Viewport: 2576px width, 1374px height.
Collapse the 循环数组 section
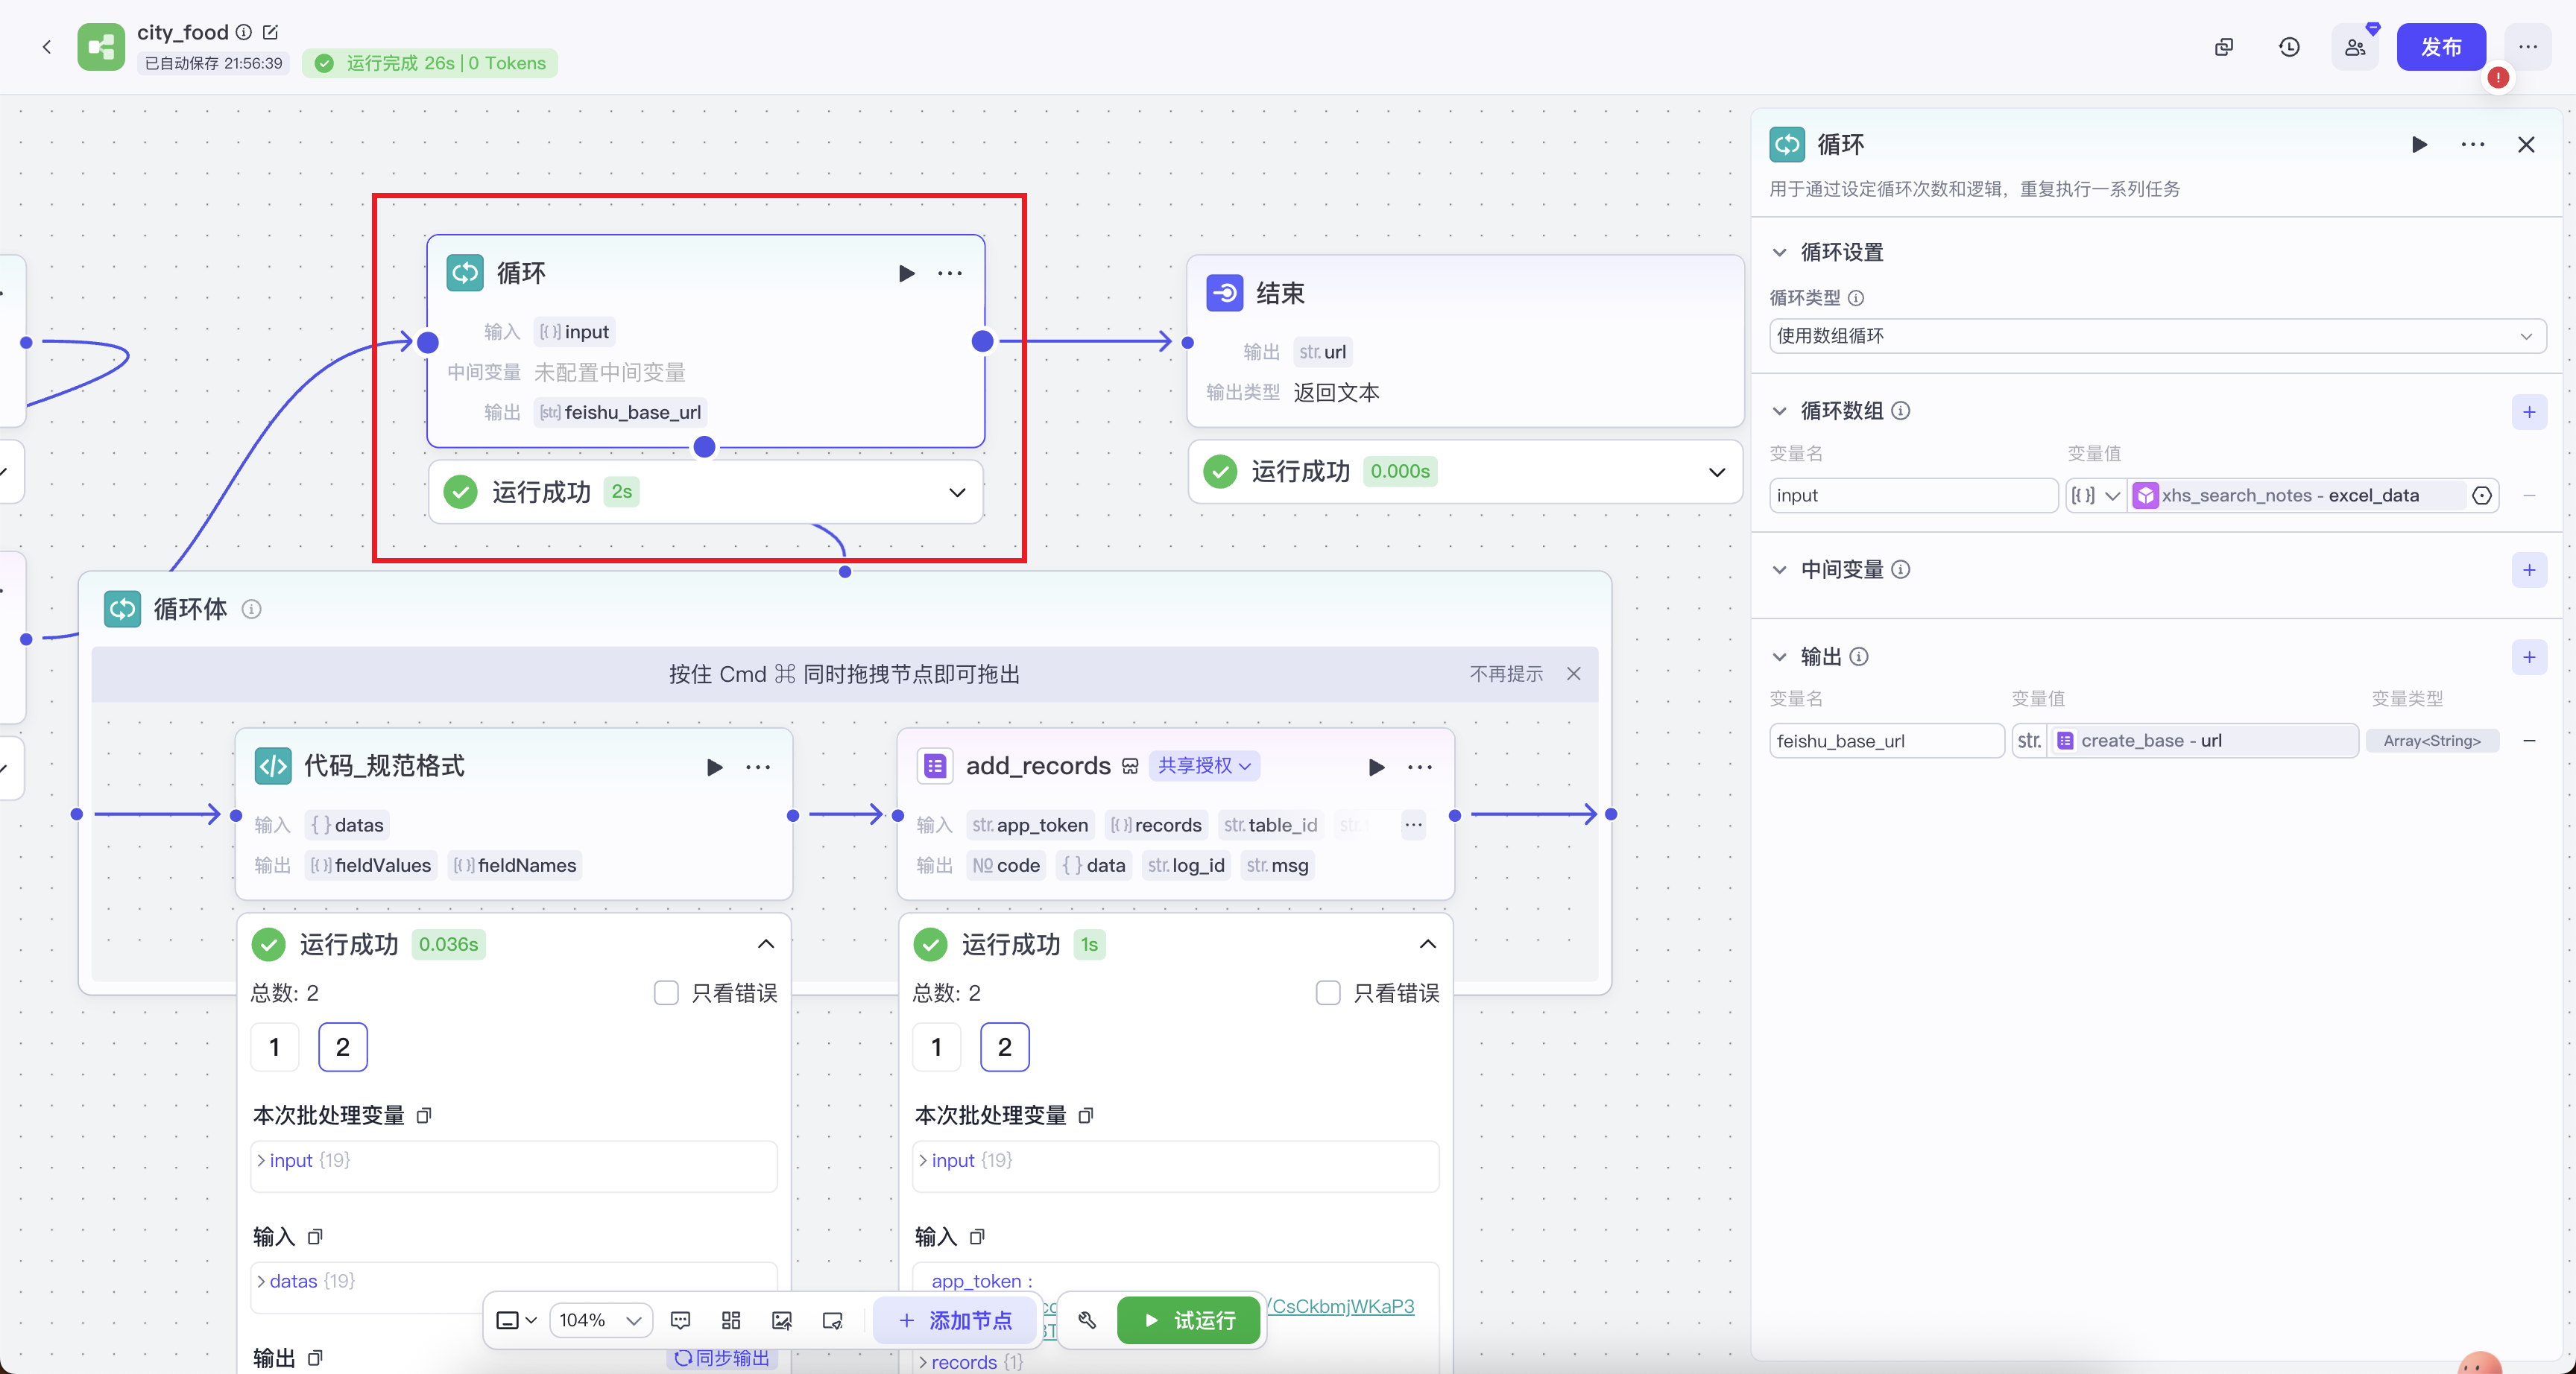point(1779,411)
